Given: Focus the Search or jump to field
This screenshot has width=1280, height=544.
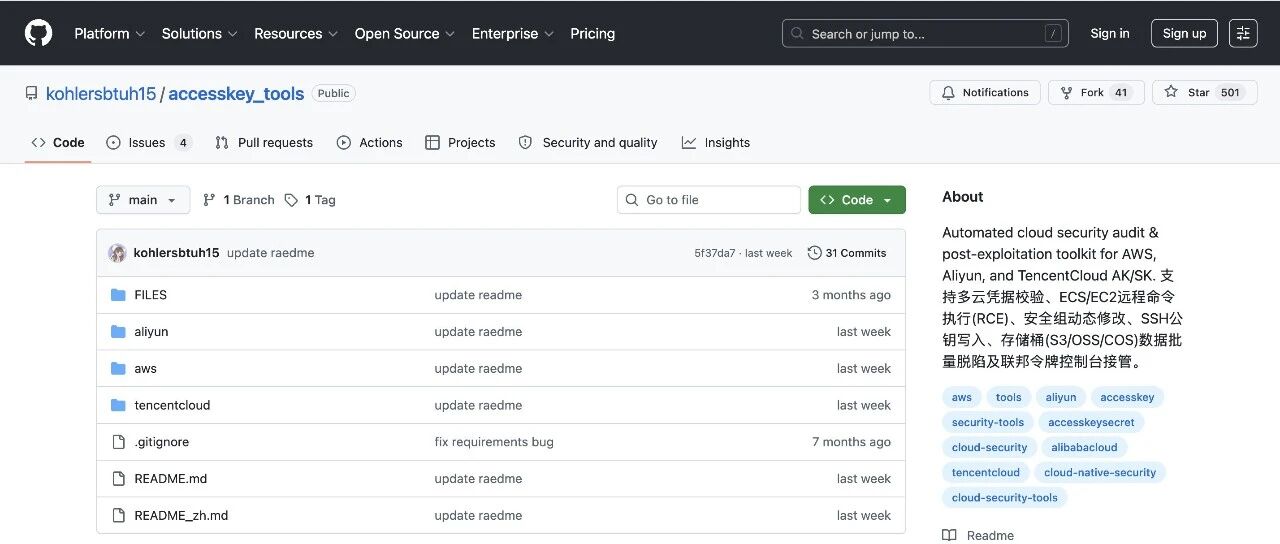Looking at the screenshot, I should point(925,33).
